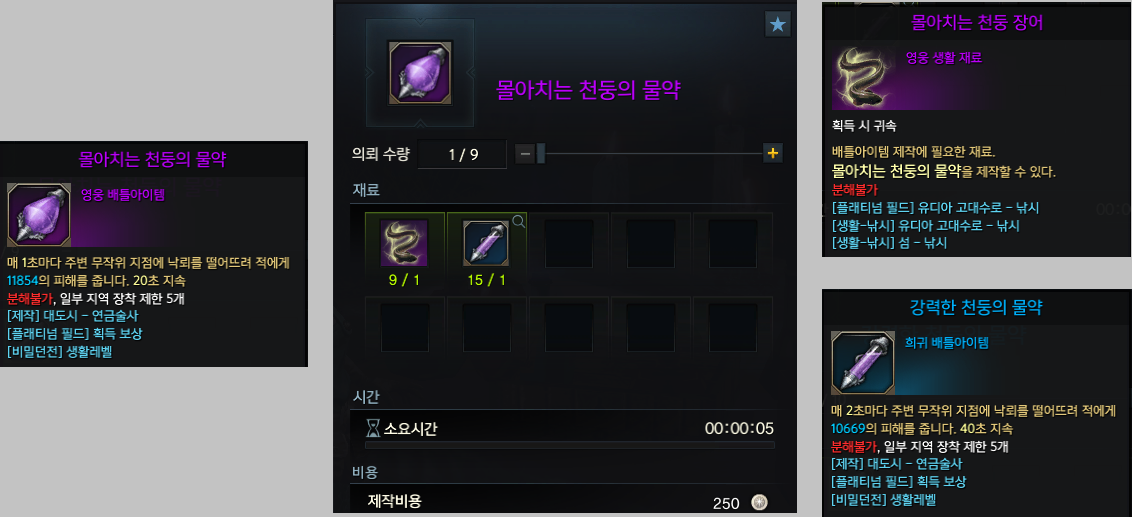
Task: Select the purple vial material slot
Action: [486, 243]
